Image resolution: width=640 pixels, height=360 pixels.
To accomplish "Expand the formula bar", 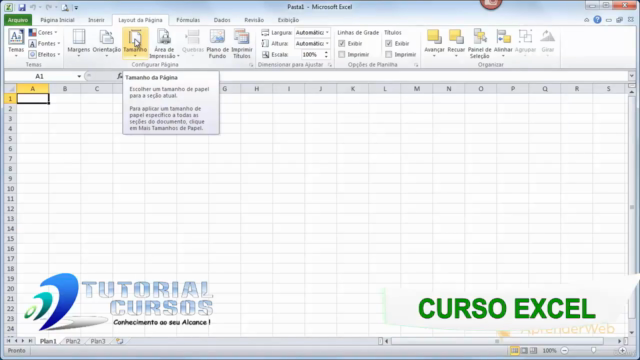I will click(x=631, y=76).
